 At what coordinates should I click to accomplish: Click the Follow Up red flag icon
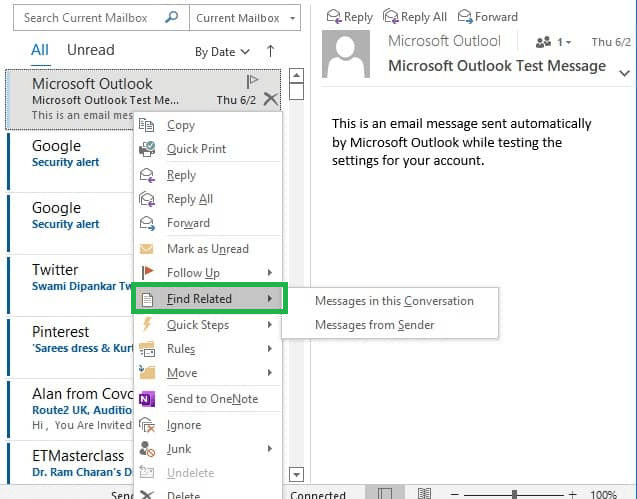coord(147,273)
